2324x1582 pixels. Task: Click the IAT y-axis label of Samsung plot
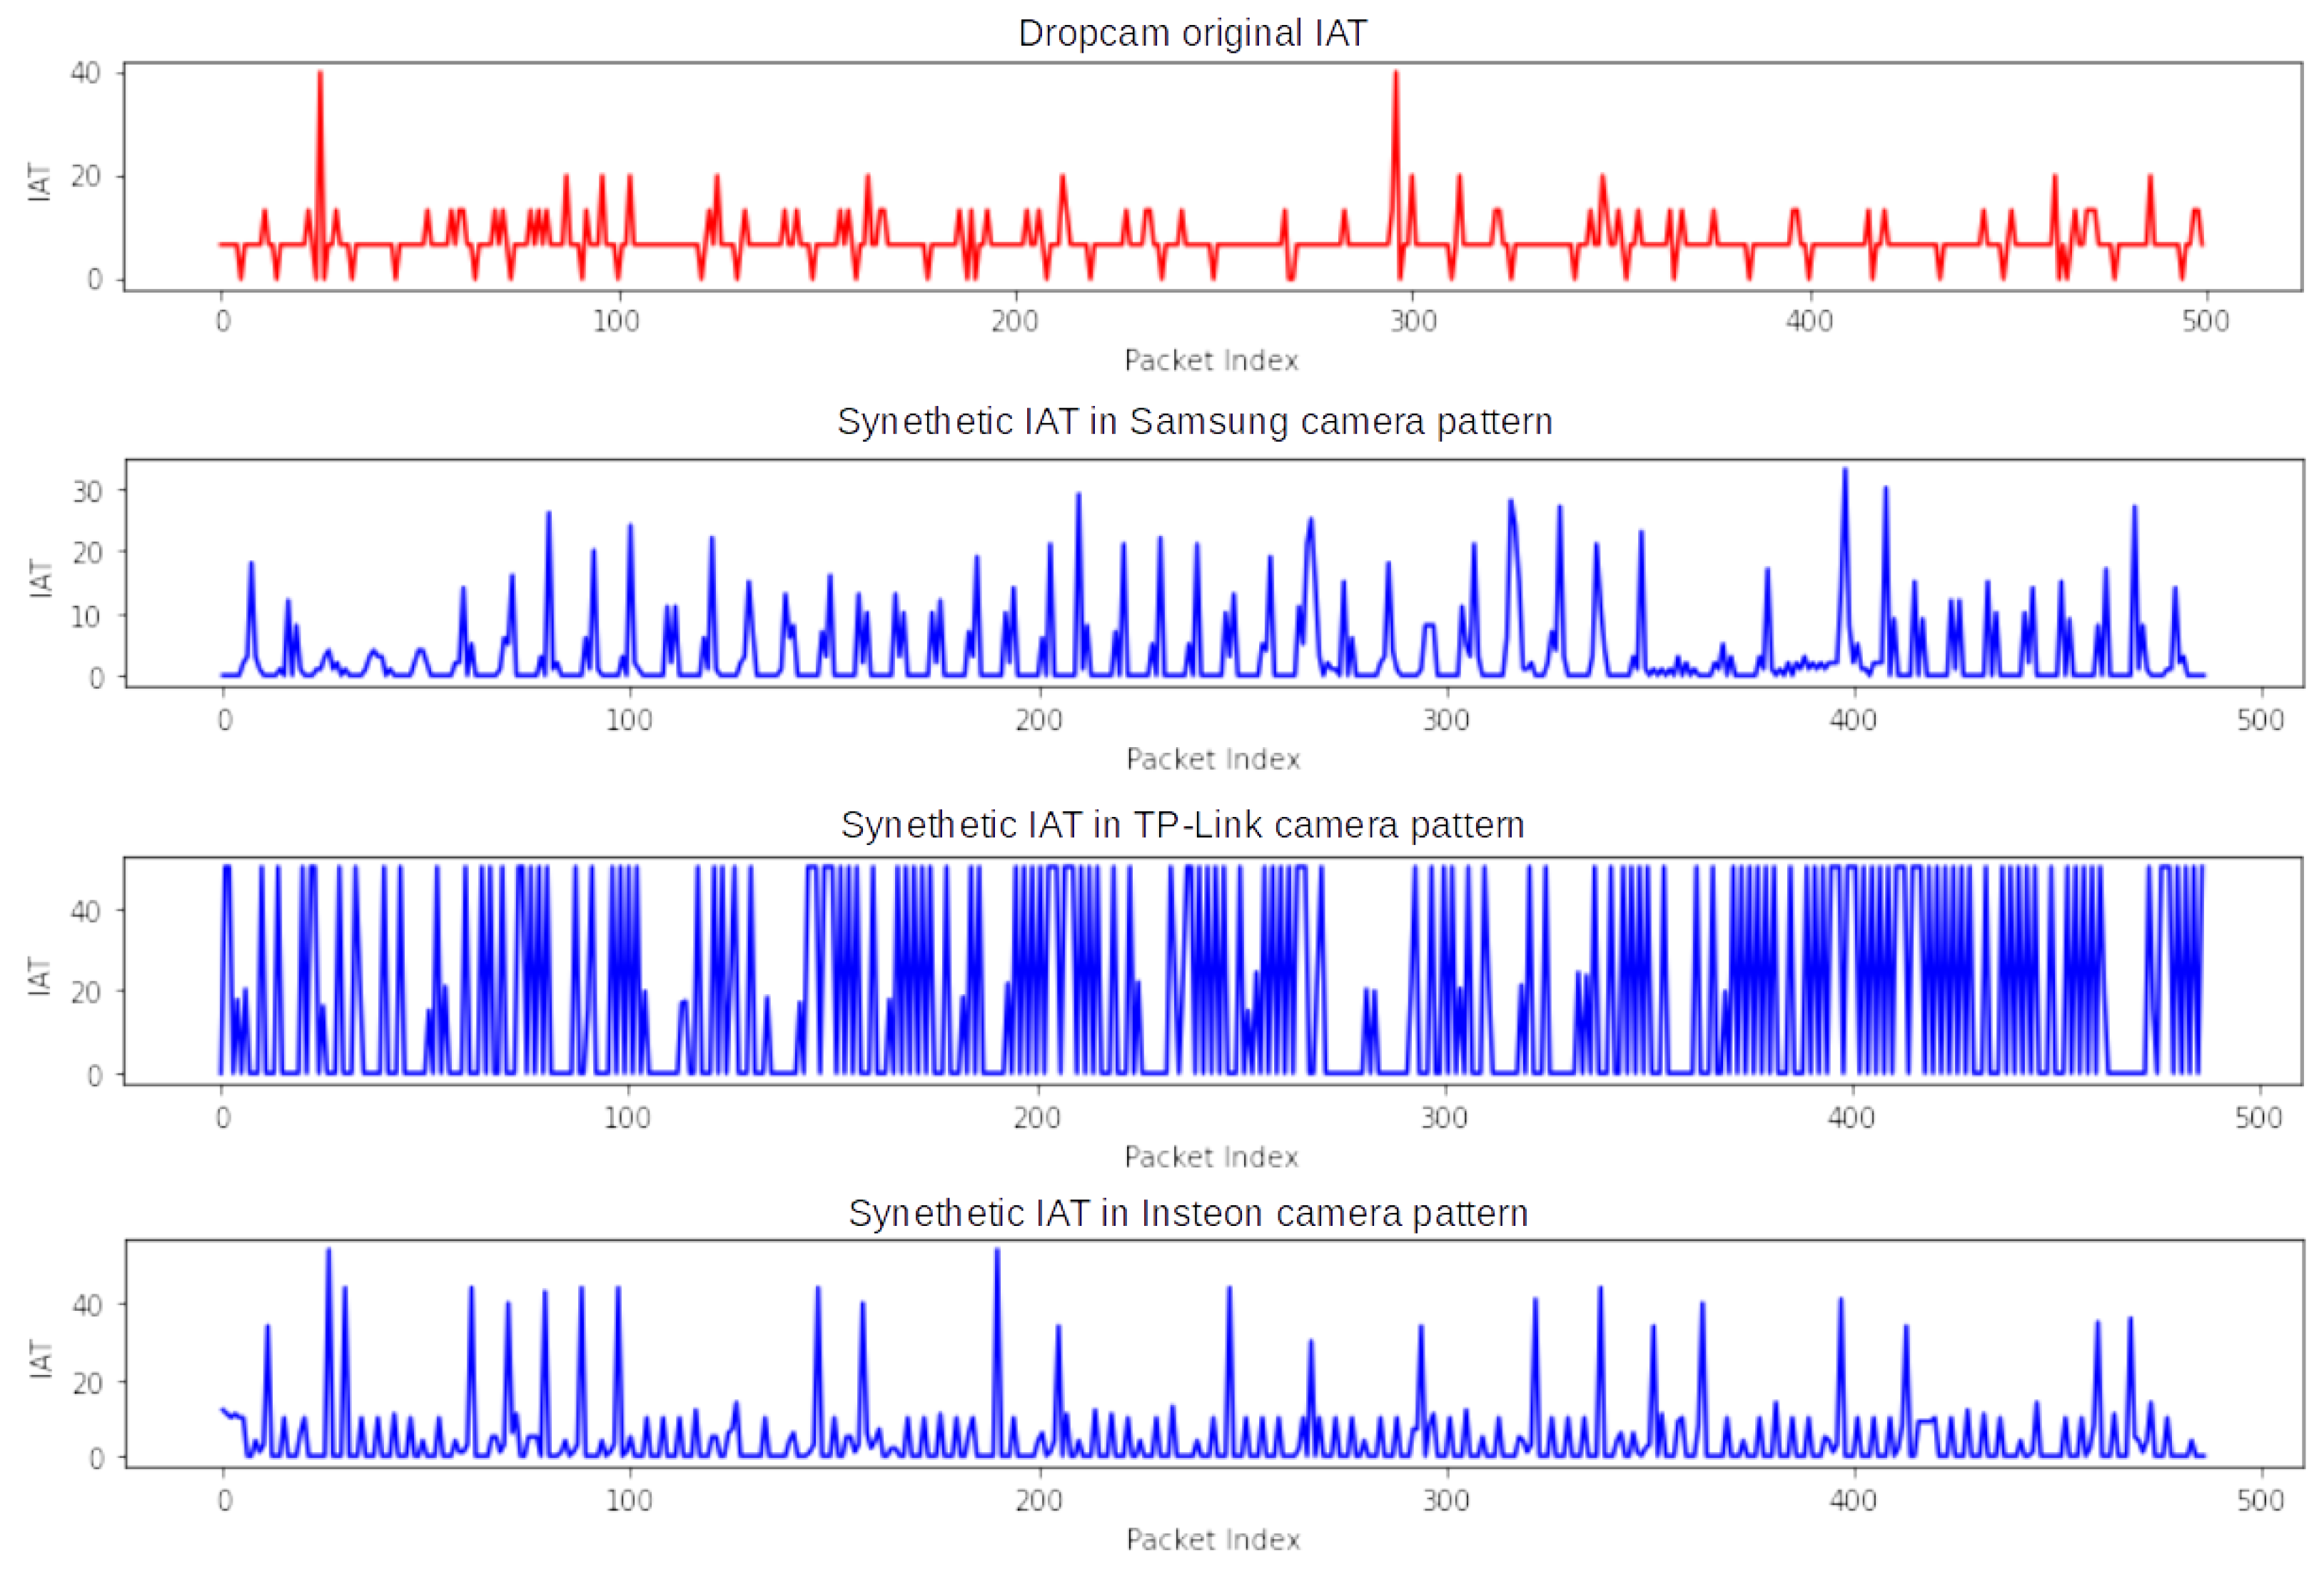coord(40,578)
